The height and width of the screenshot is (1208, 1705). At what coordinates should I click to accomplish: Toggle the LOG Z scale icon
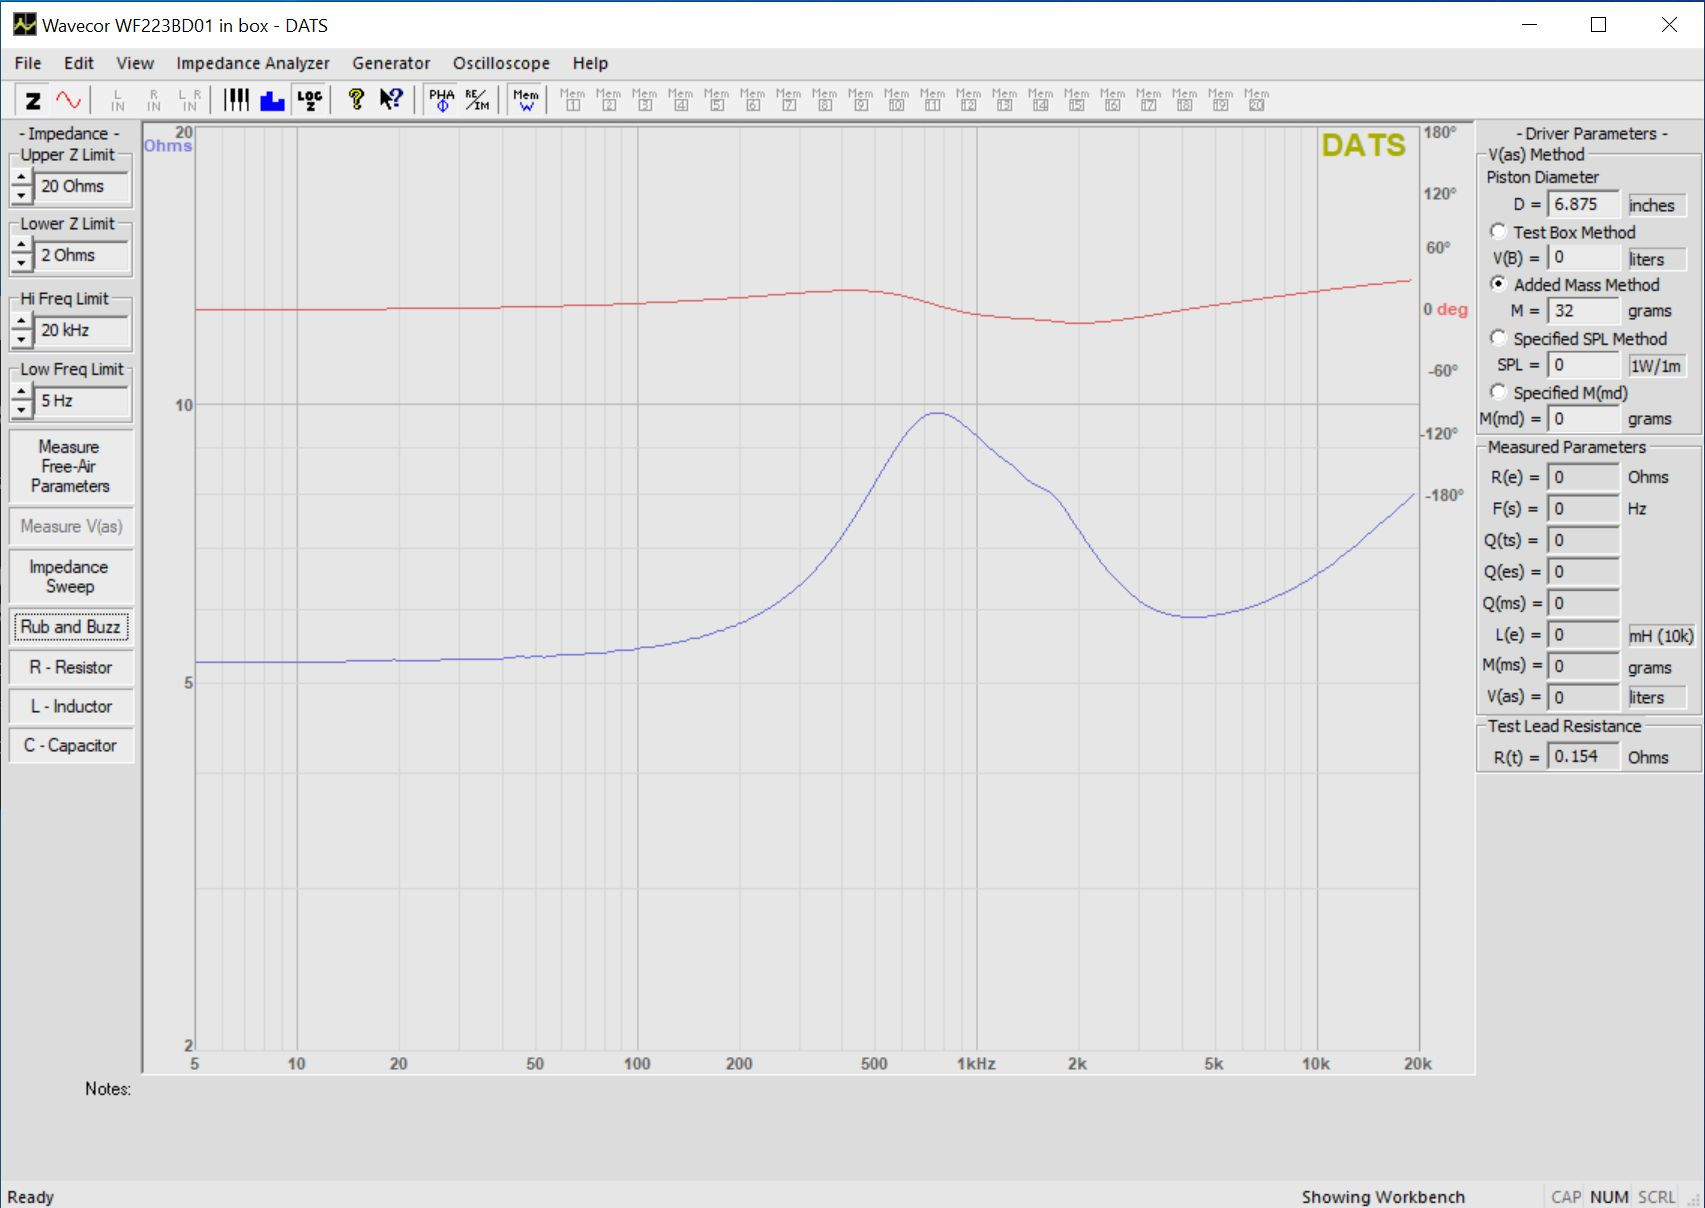tap(310, 100)
